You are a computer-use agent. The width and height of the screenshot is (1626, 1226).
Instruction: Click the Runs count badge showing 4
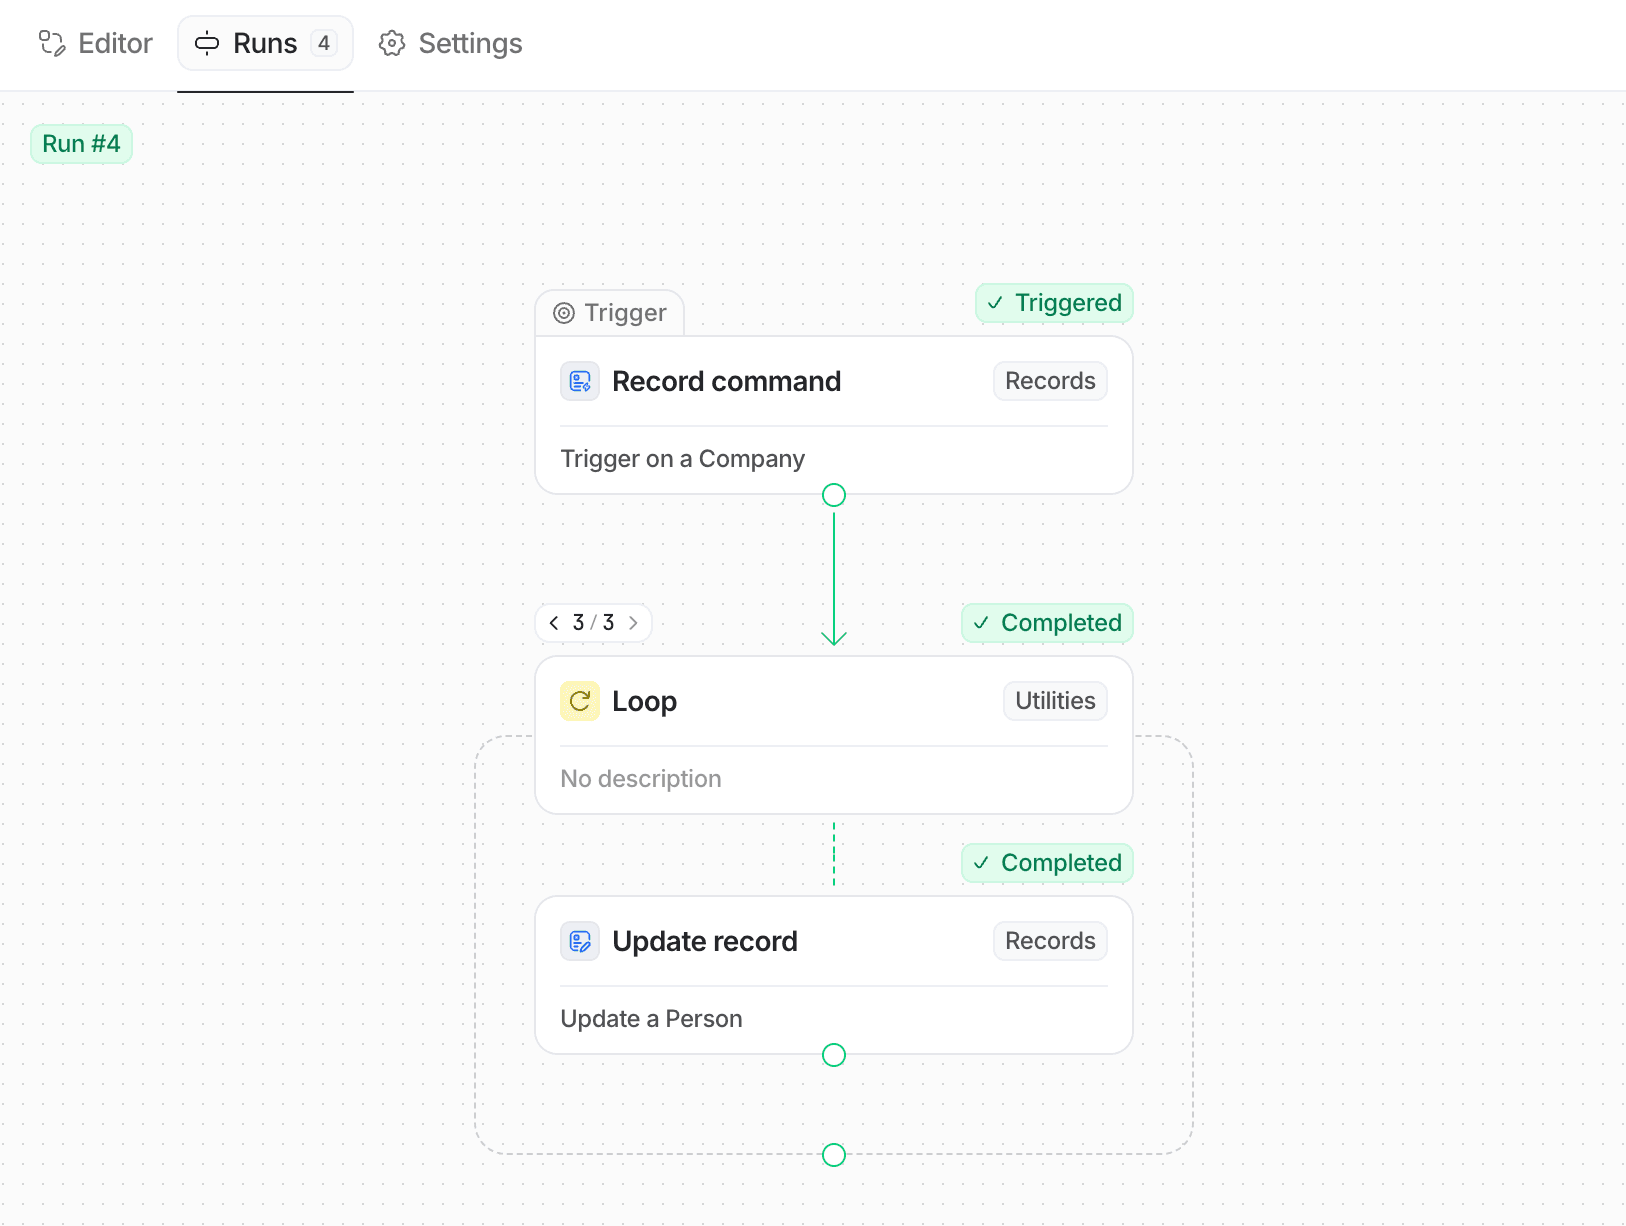point(325,43)
